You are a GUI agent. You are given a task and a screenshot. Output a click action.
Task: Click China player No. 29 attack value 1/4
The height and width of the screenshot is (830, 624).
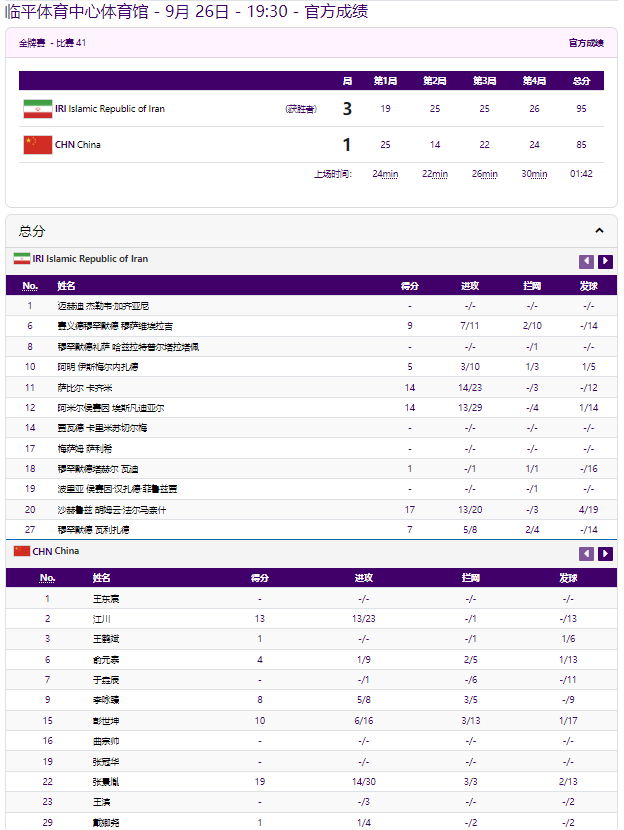[x=364, y=822]
